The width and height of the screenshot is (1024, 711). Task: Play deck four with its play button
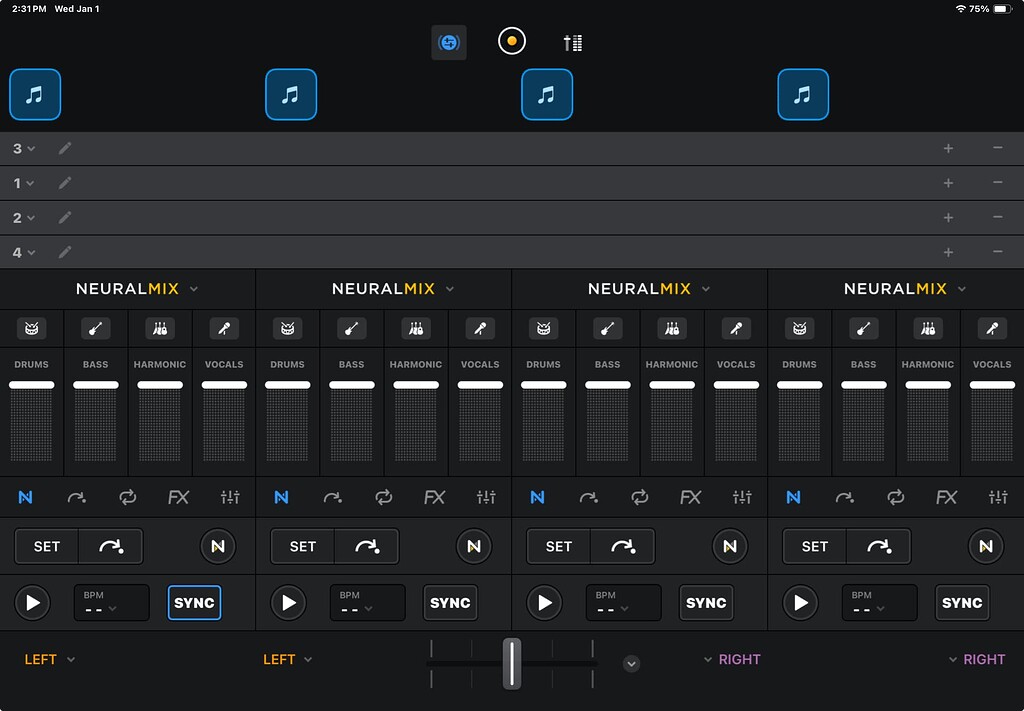coord(801,602)
